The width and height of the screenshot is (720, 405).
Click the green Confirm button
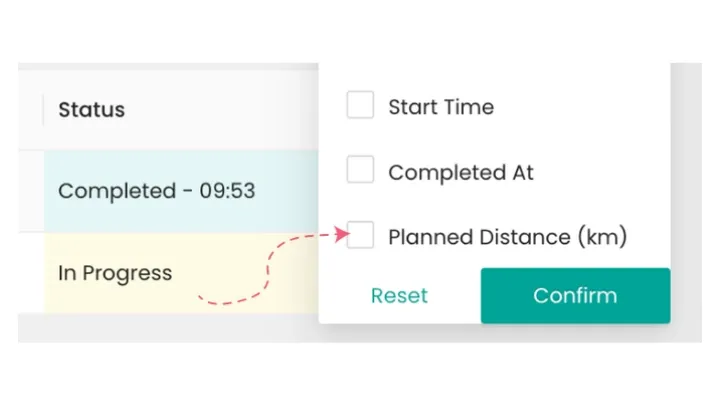(x=575, y=295)
